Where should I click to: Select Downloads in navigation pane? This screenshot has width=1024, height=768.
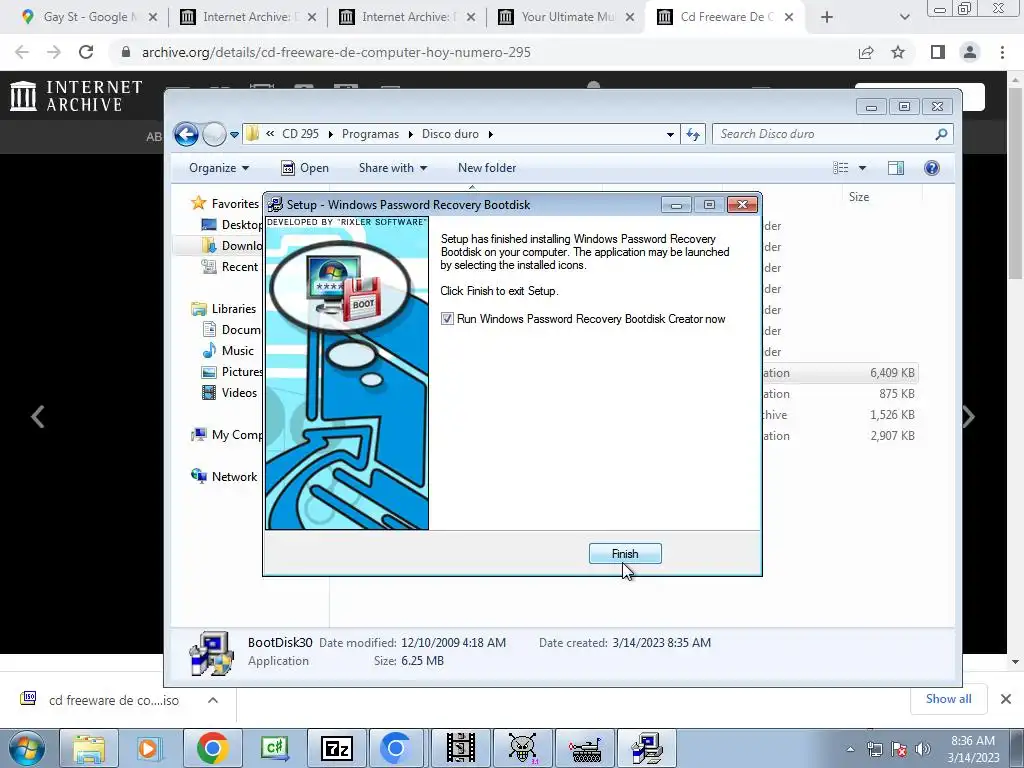coord(231,246)
